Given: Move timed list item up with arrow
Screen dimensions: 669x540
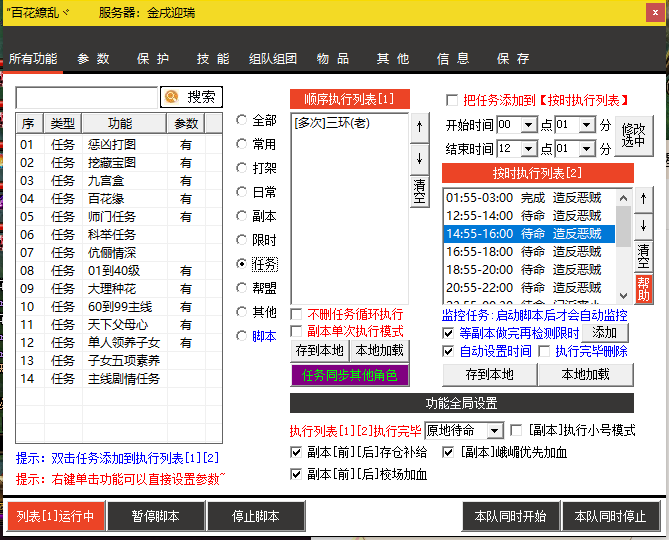Looking at the screenshot, I should tap(643, 199).
